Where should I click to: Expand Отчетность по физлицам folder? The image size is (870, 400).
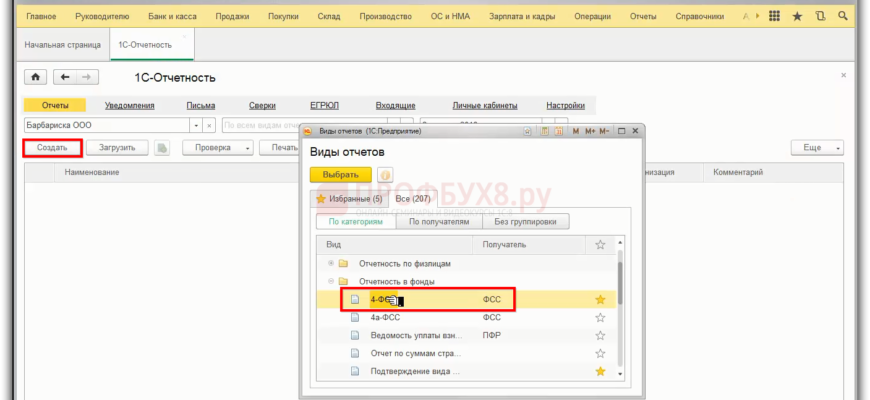coord(331,263)
